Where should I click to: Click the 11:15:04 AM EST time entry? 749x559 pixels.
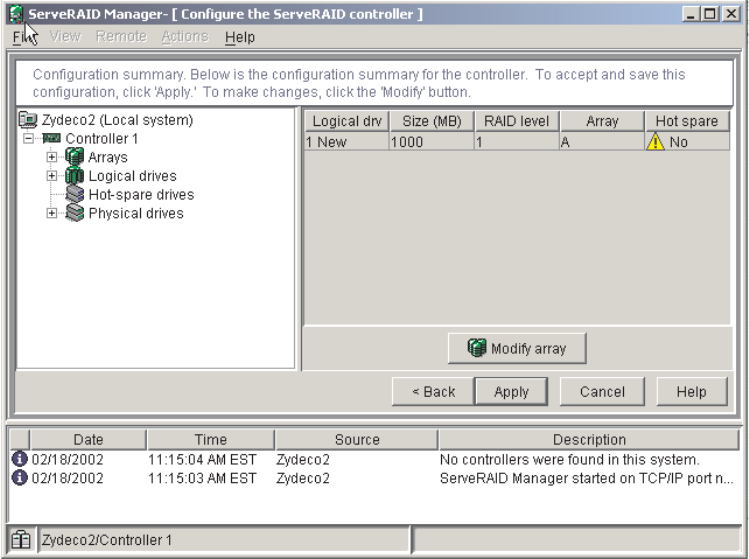[202, 460]
